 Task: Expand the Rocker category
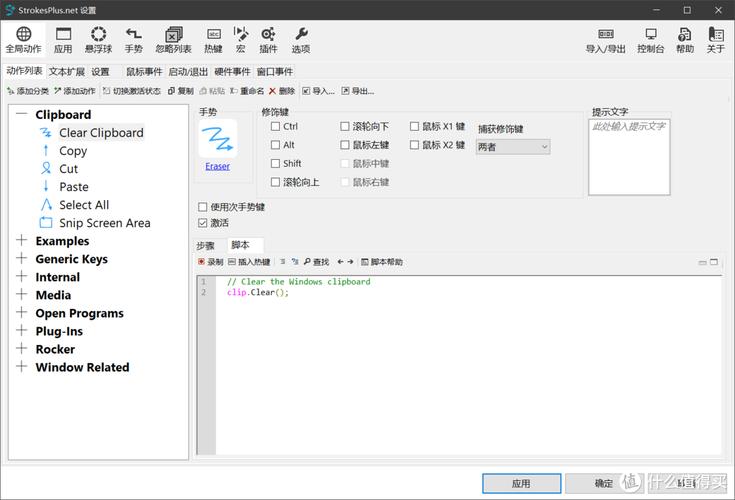point(21,349)
